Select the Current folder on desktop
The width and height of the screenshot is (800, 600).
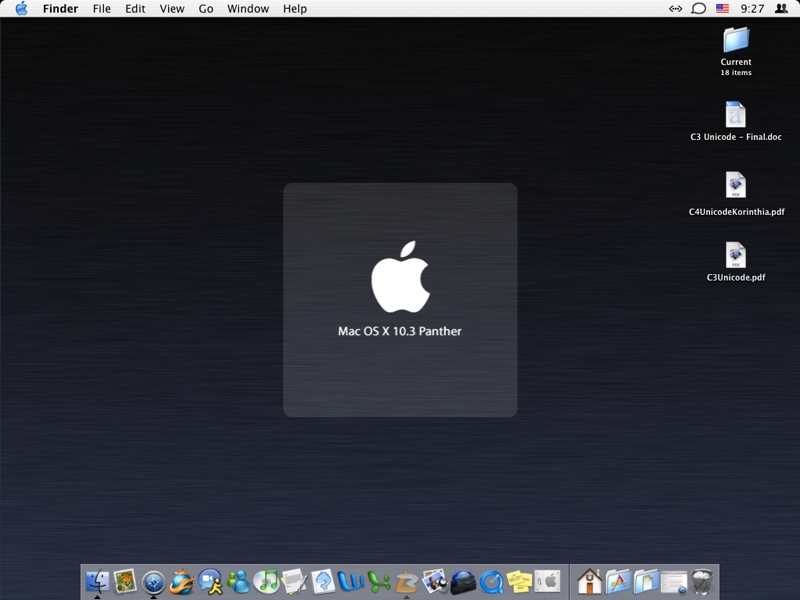[x=736, y=42]
